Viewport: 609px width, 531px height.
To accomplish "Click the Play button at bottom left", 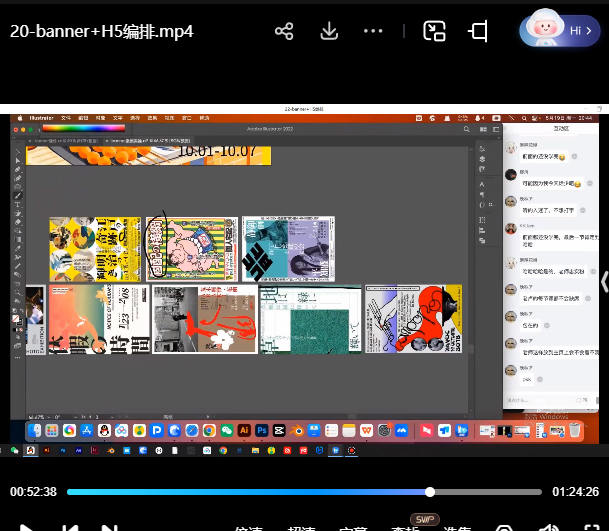I will pyautogui.click(x=27, y=527).
